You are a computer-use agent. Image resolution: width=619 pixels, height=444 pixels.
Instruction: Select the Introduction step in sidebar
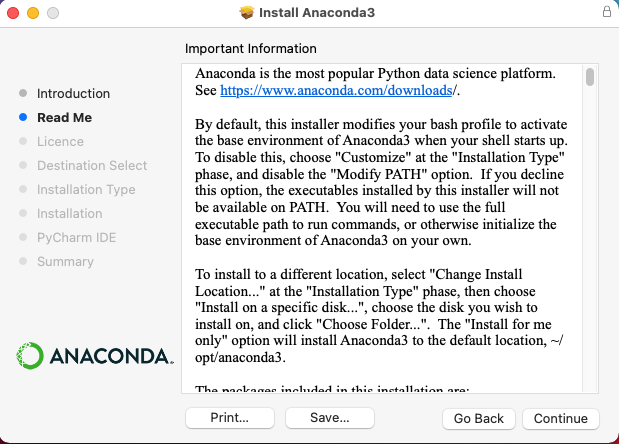[x=73, y=94]
